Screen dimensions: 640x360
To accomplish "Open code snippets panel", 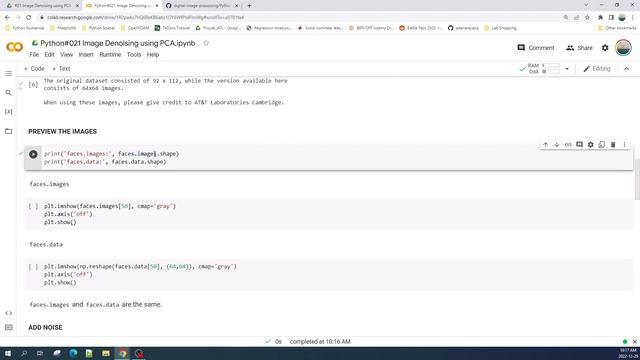I will [x=8, y=313].
